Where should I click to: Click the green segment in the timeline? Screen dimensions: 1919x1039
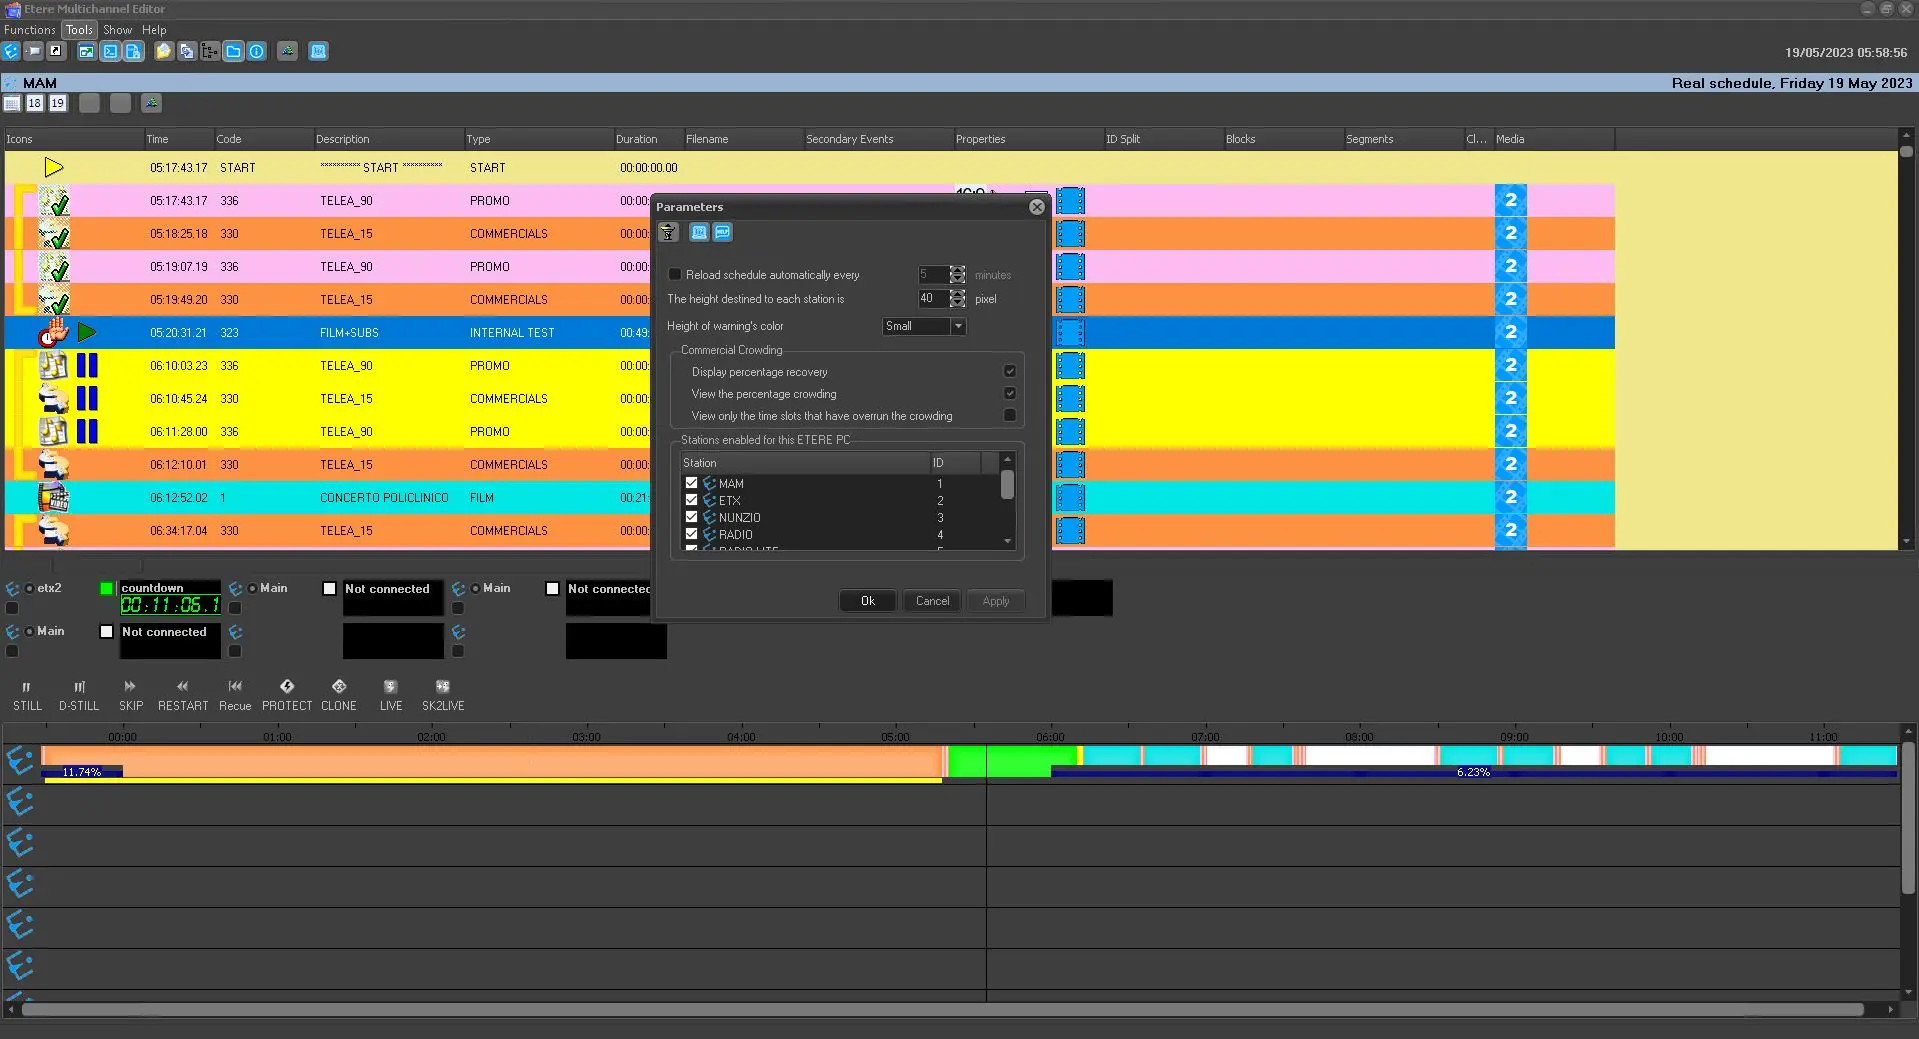click(x=1010, y=761)
